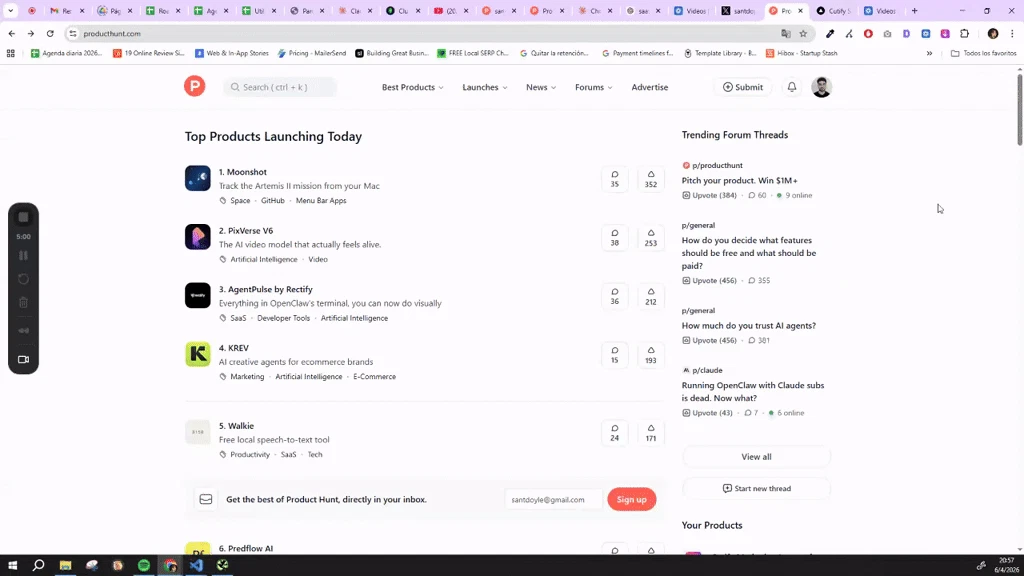Open the Advertise menu item
1024x576 pixels.
649,87
